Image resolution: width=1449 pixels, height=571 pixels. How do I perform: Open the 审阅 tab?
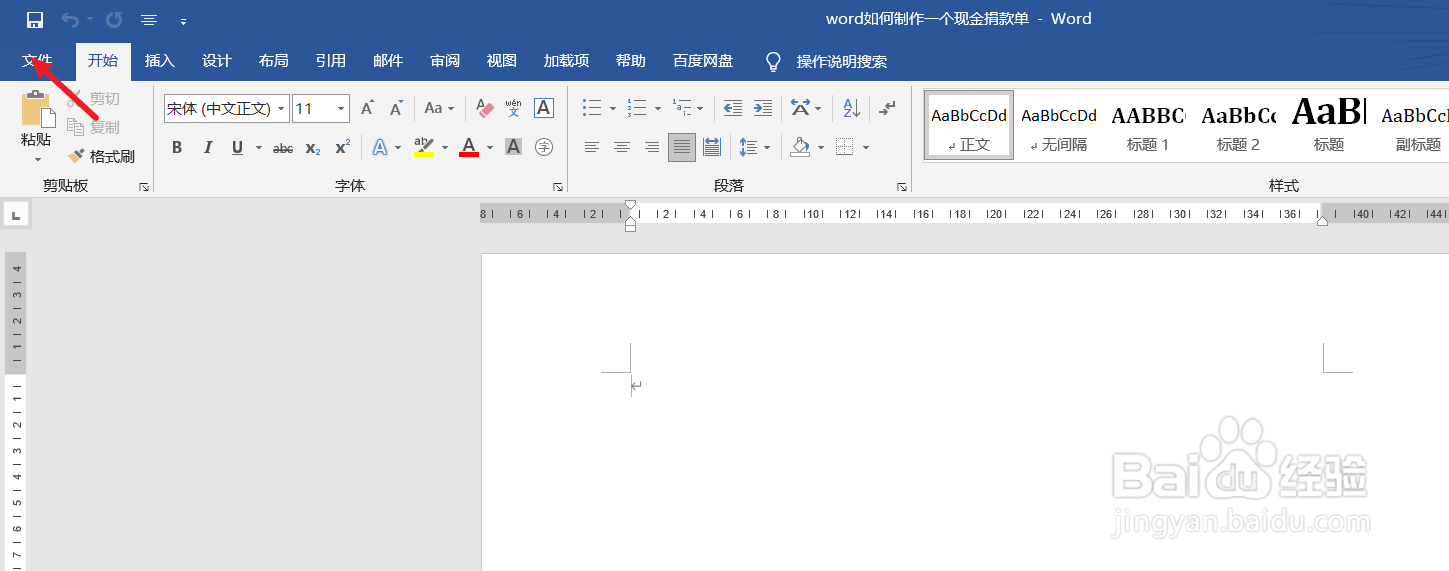tap(445, 61)
